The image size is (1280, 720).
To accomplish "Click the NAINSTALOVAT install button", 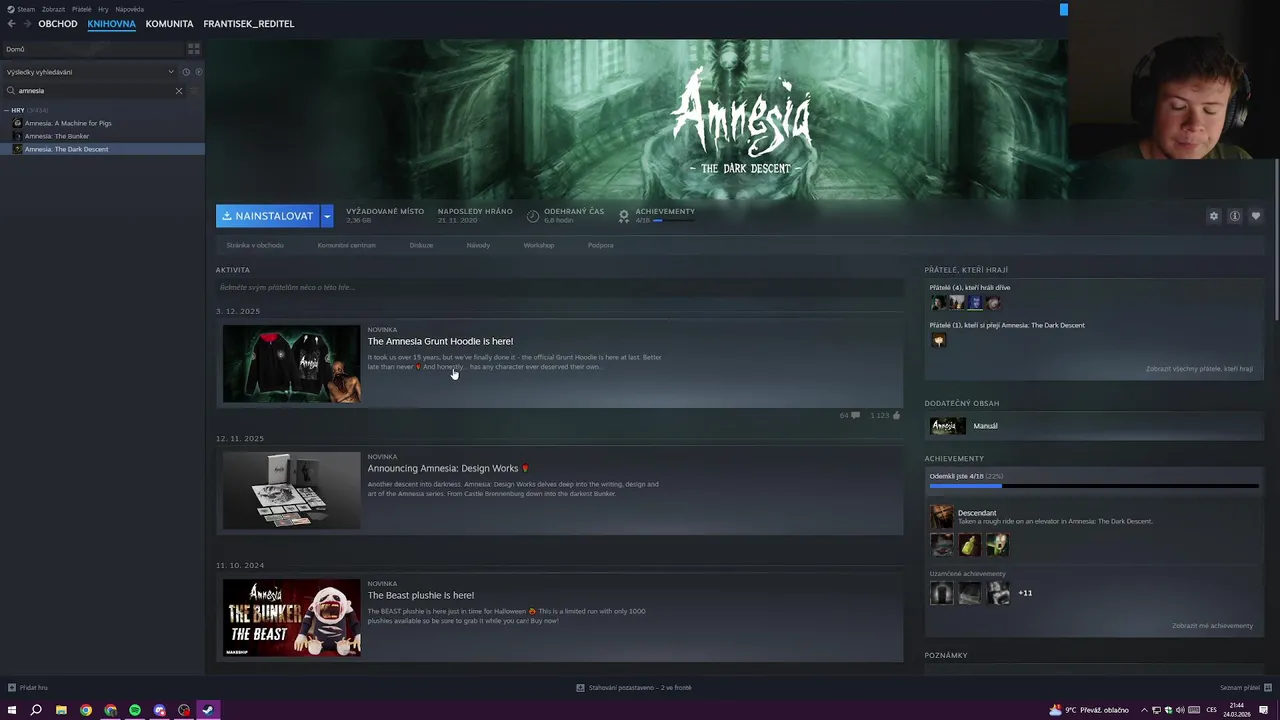I will tap(268, 216).
